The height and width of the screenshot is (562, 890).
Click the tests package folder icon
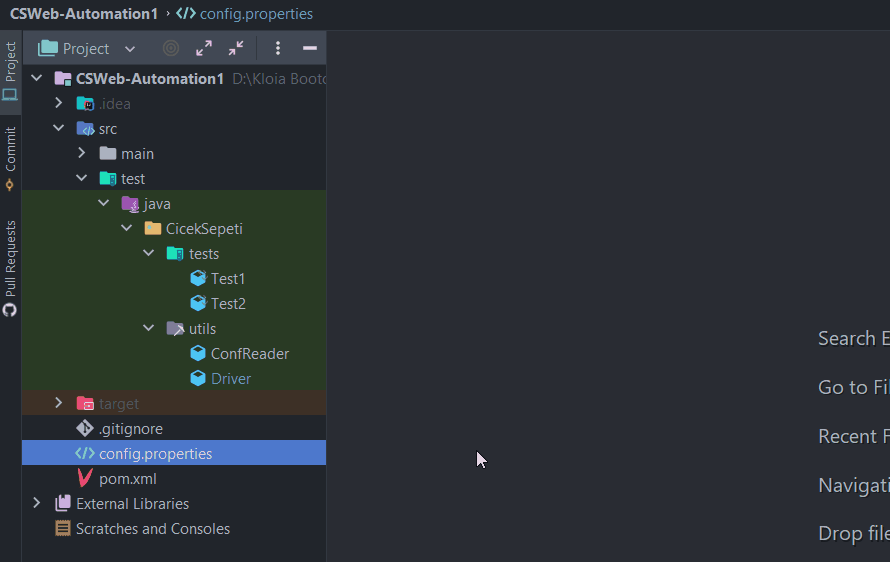tap(175, 253)
